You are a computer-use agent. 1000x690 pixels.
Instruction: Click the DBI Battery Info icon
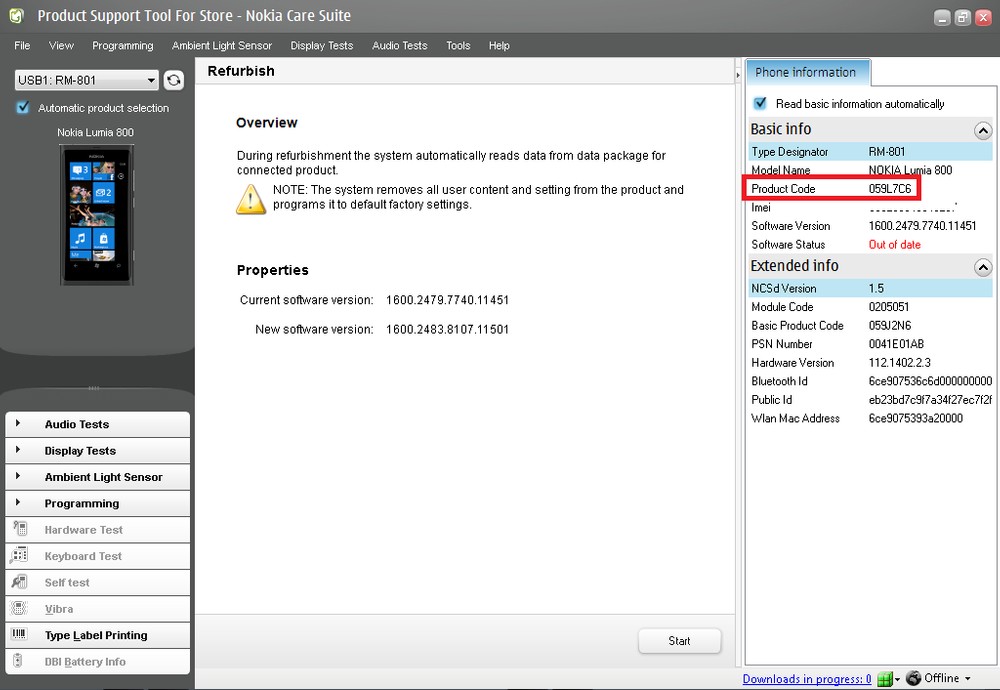[x=18, y=661]
